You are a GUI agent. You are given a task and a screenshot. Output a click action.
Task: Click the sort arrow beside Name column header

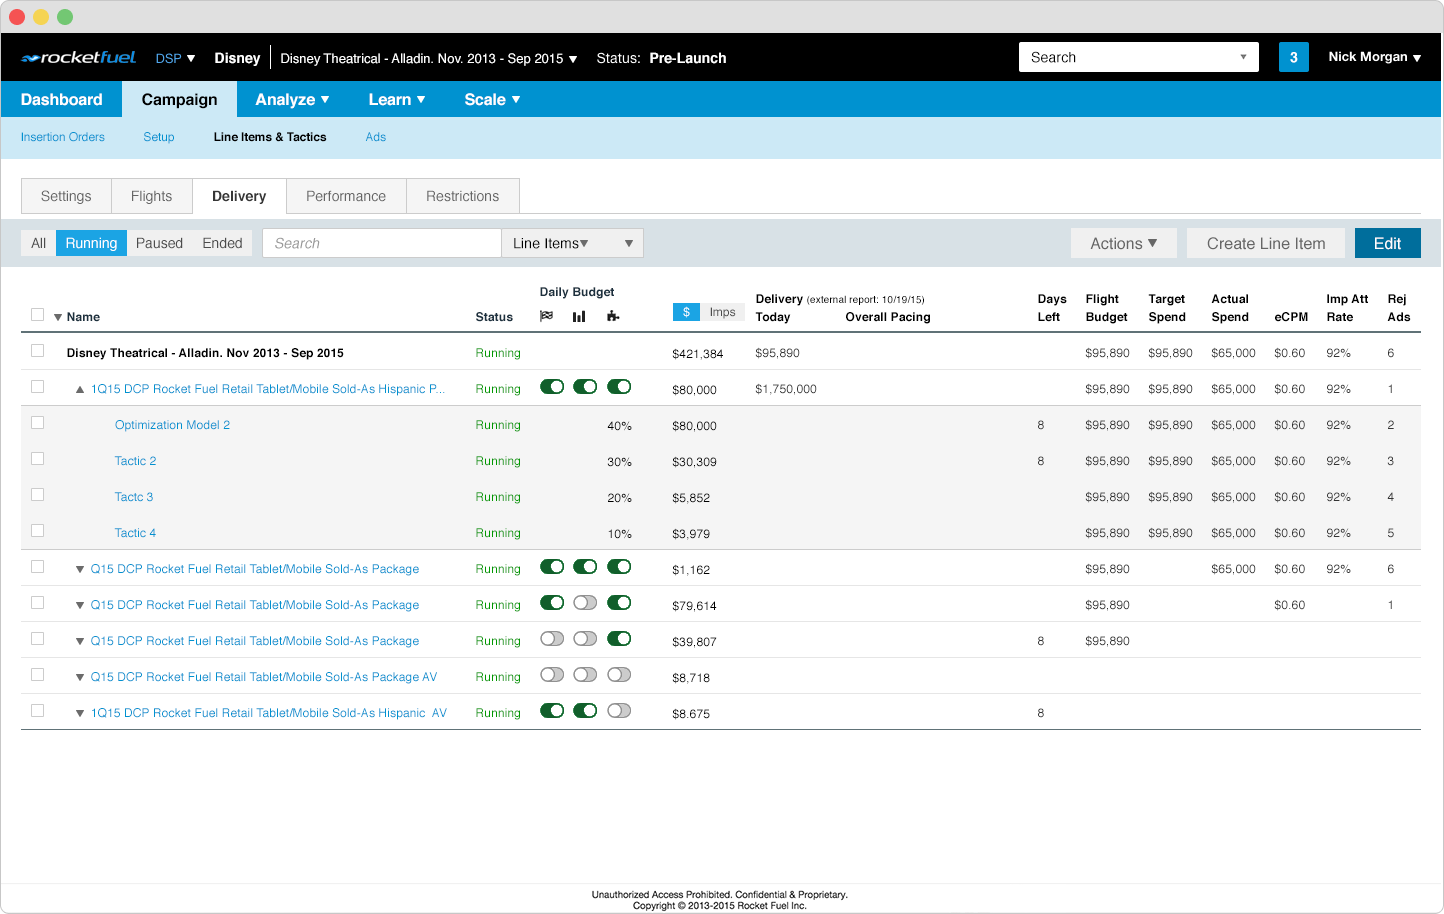pyautogui.click(x=58, y=317)
